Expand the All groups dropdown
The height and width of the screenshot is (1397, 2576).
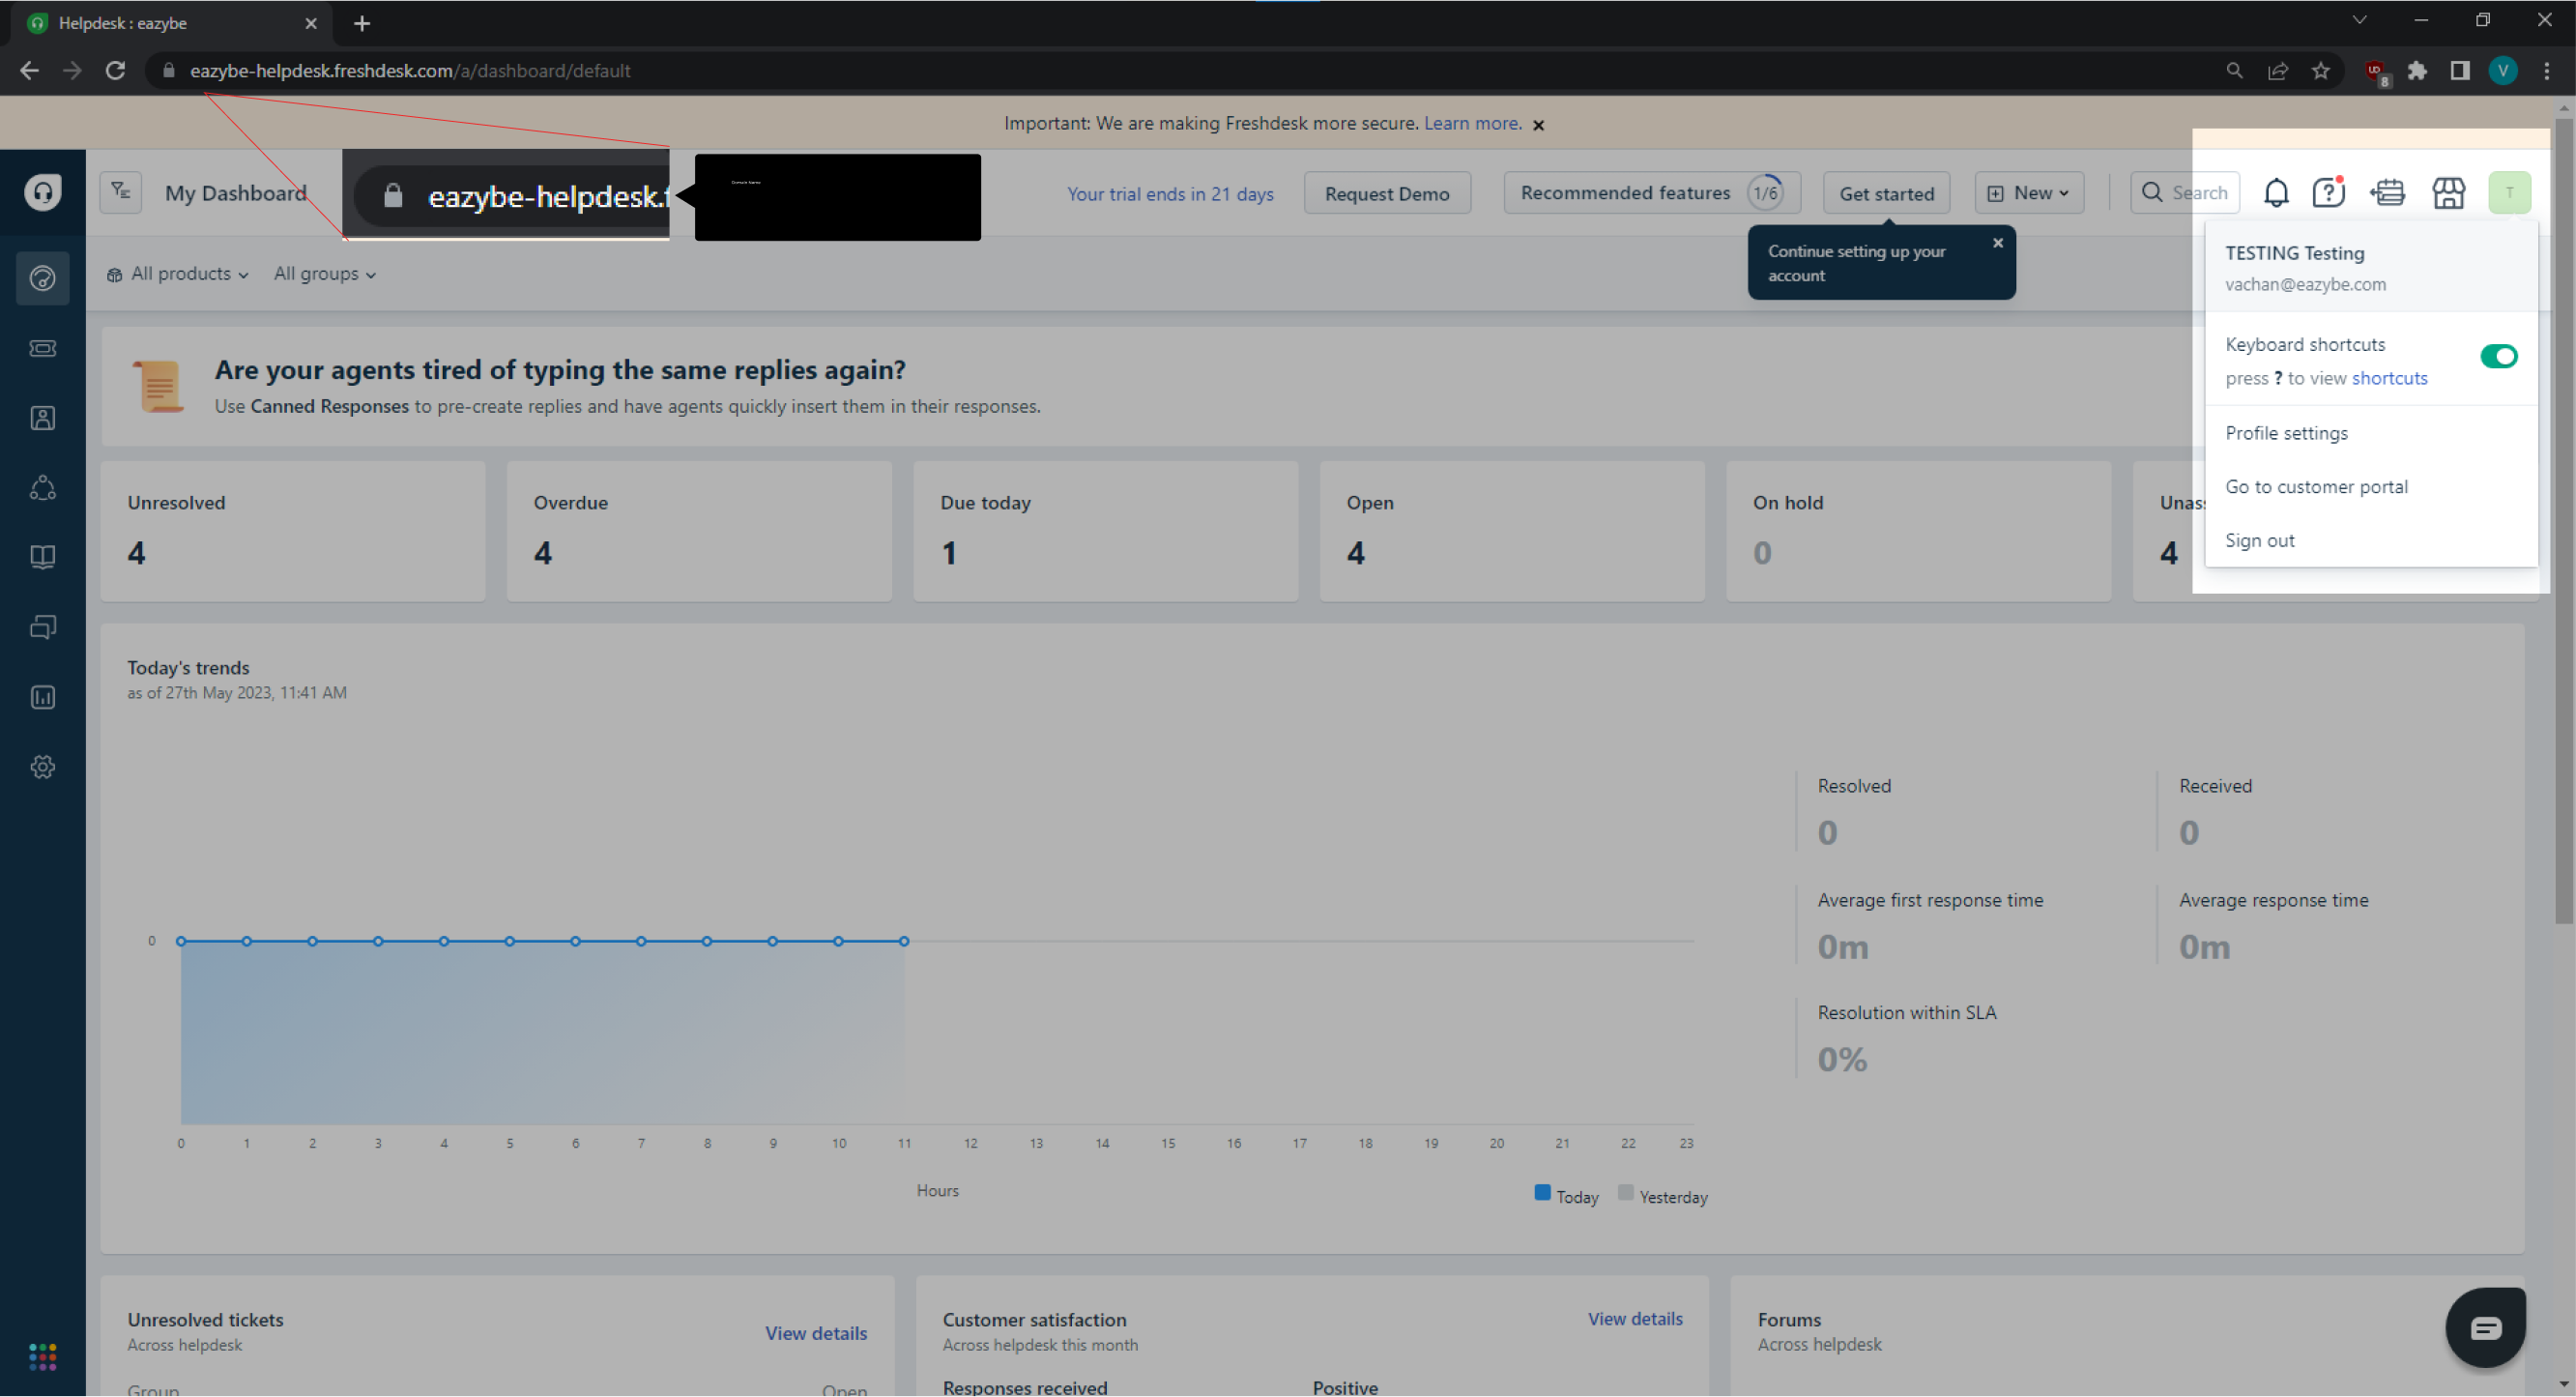coord(324,274)
